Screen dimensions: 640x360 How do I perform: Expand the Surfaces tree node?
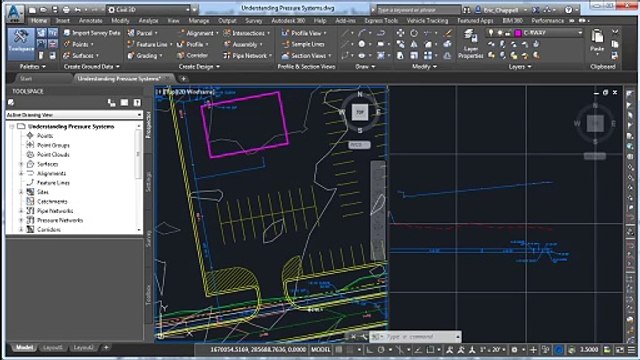pyautogui.click(x=21, y=164)
